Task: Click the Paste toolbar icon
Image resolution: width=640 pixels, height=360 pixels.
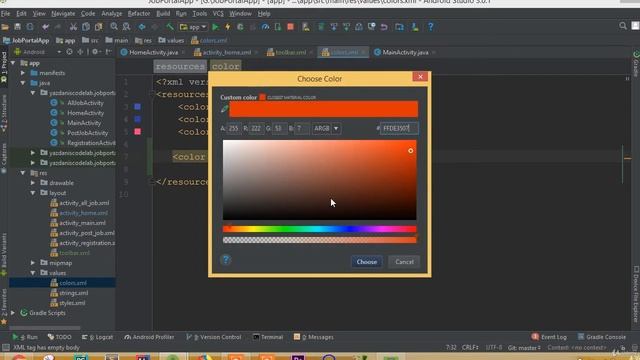Action: [x=98, y=27]
